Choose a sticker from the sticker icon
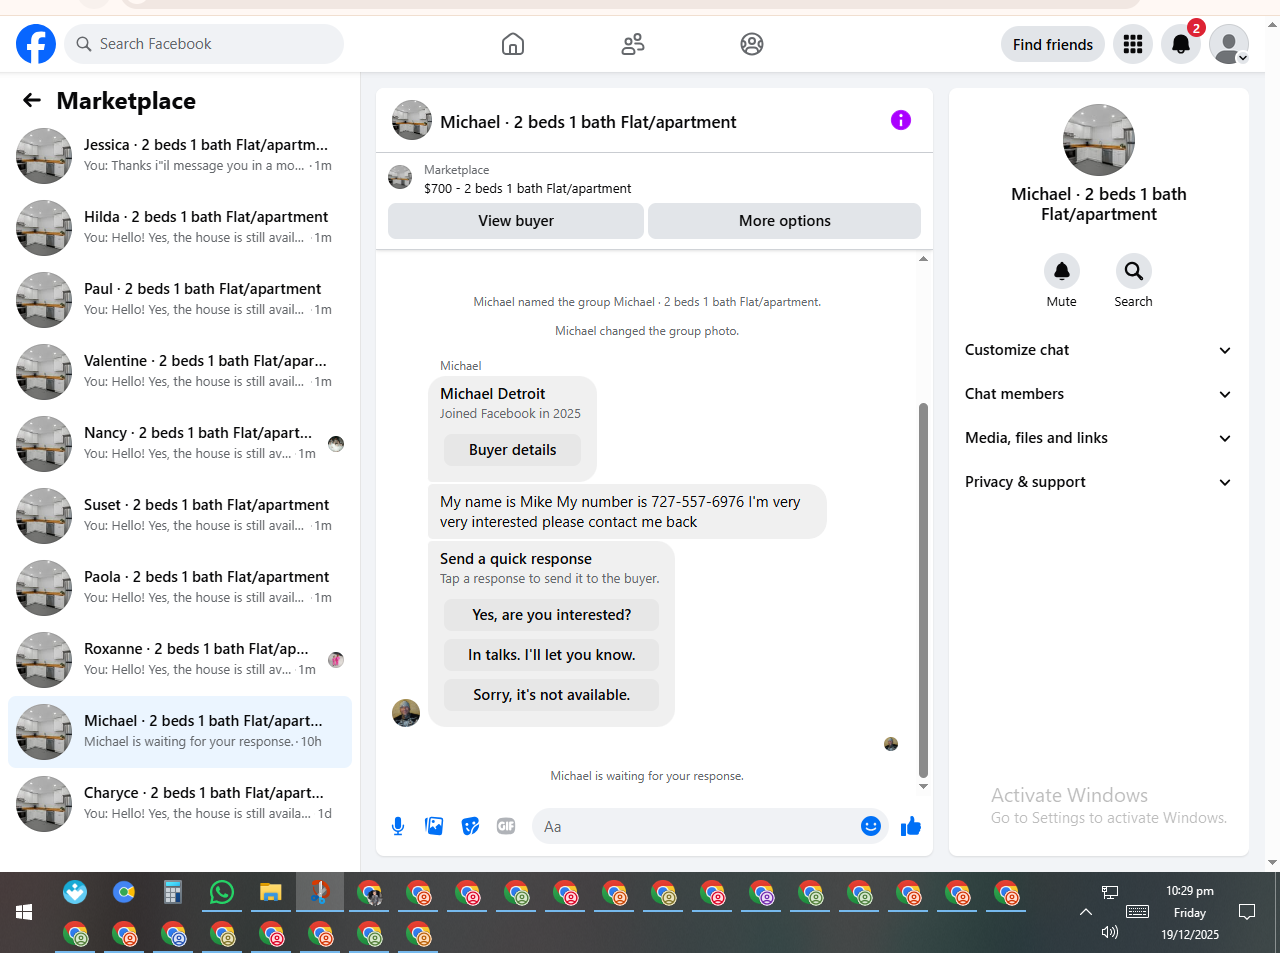The height and width of the screenshot is (953, 1280). [x=470, y=826]
